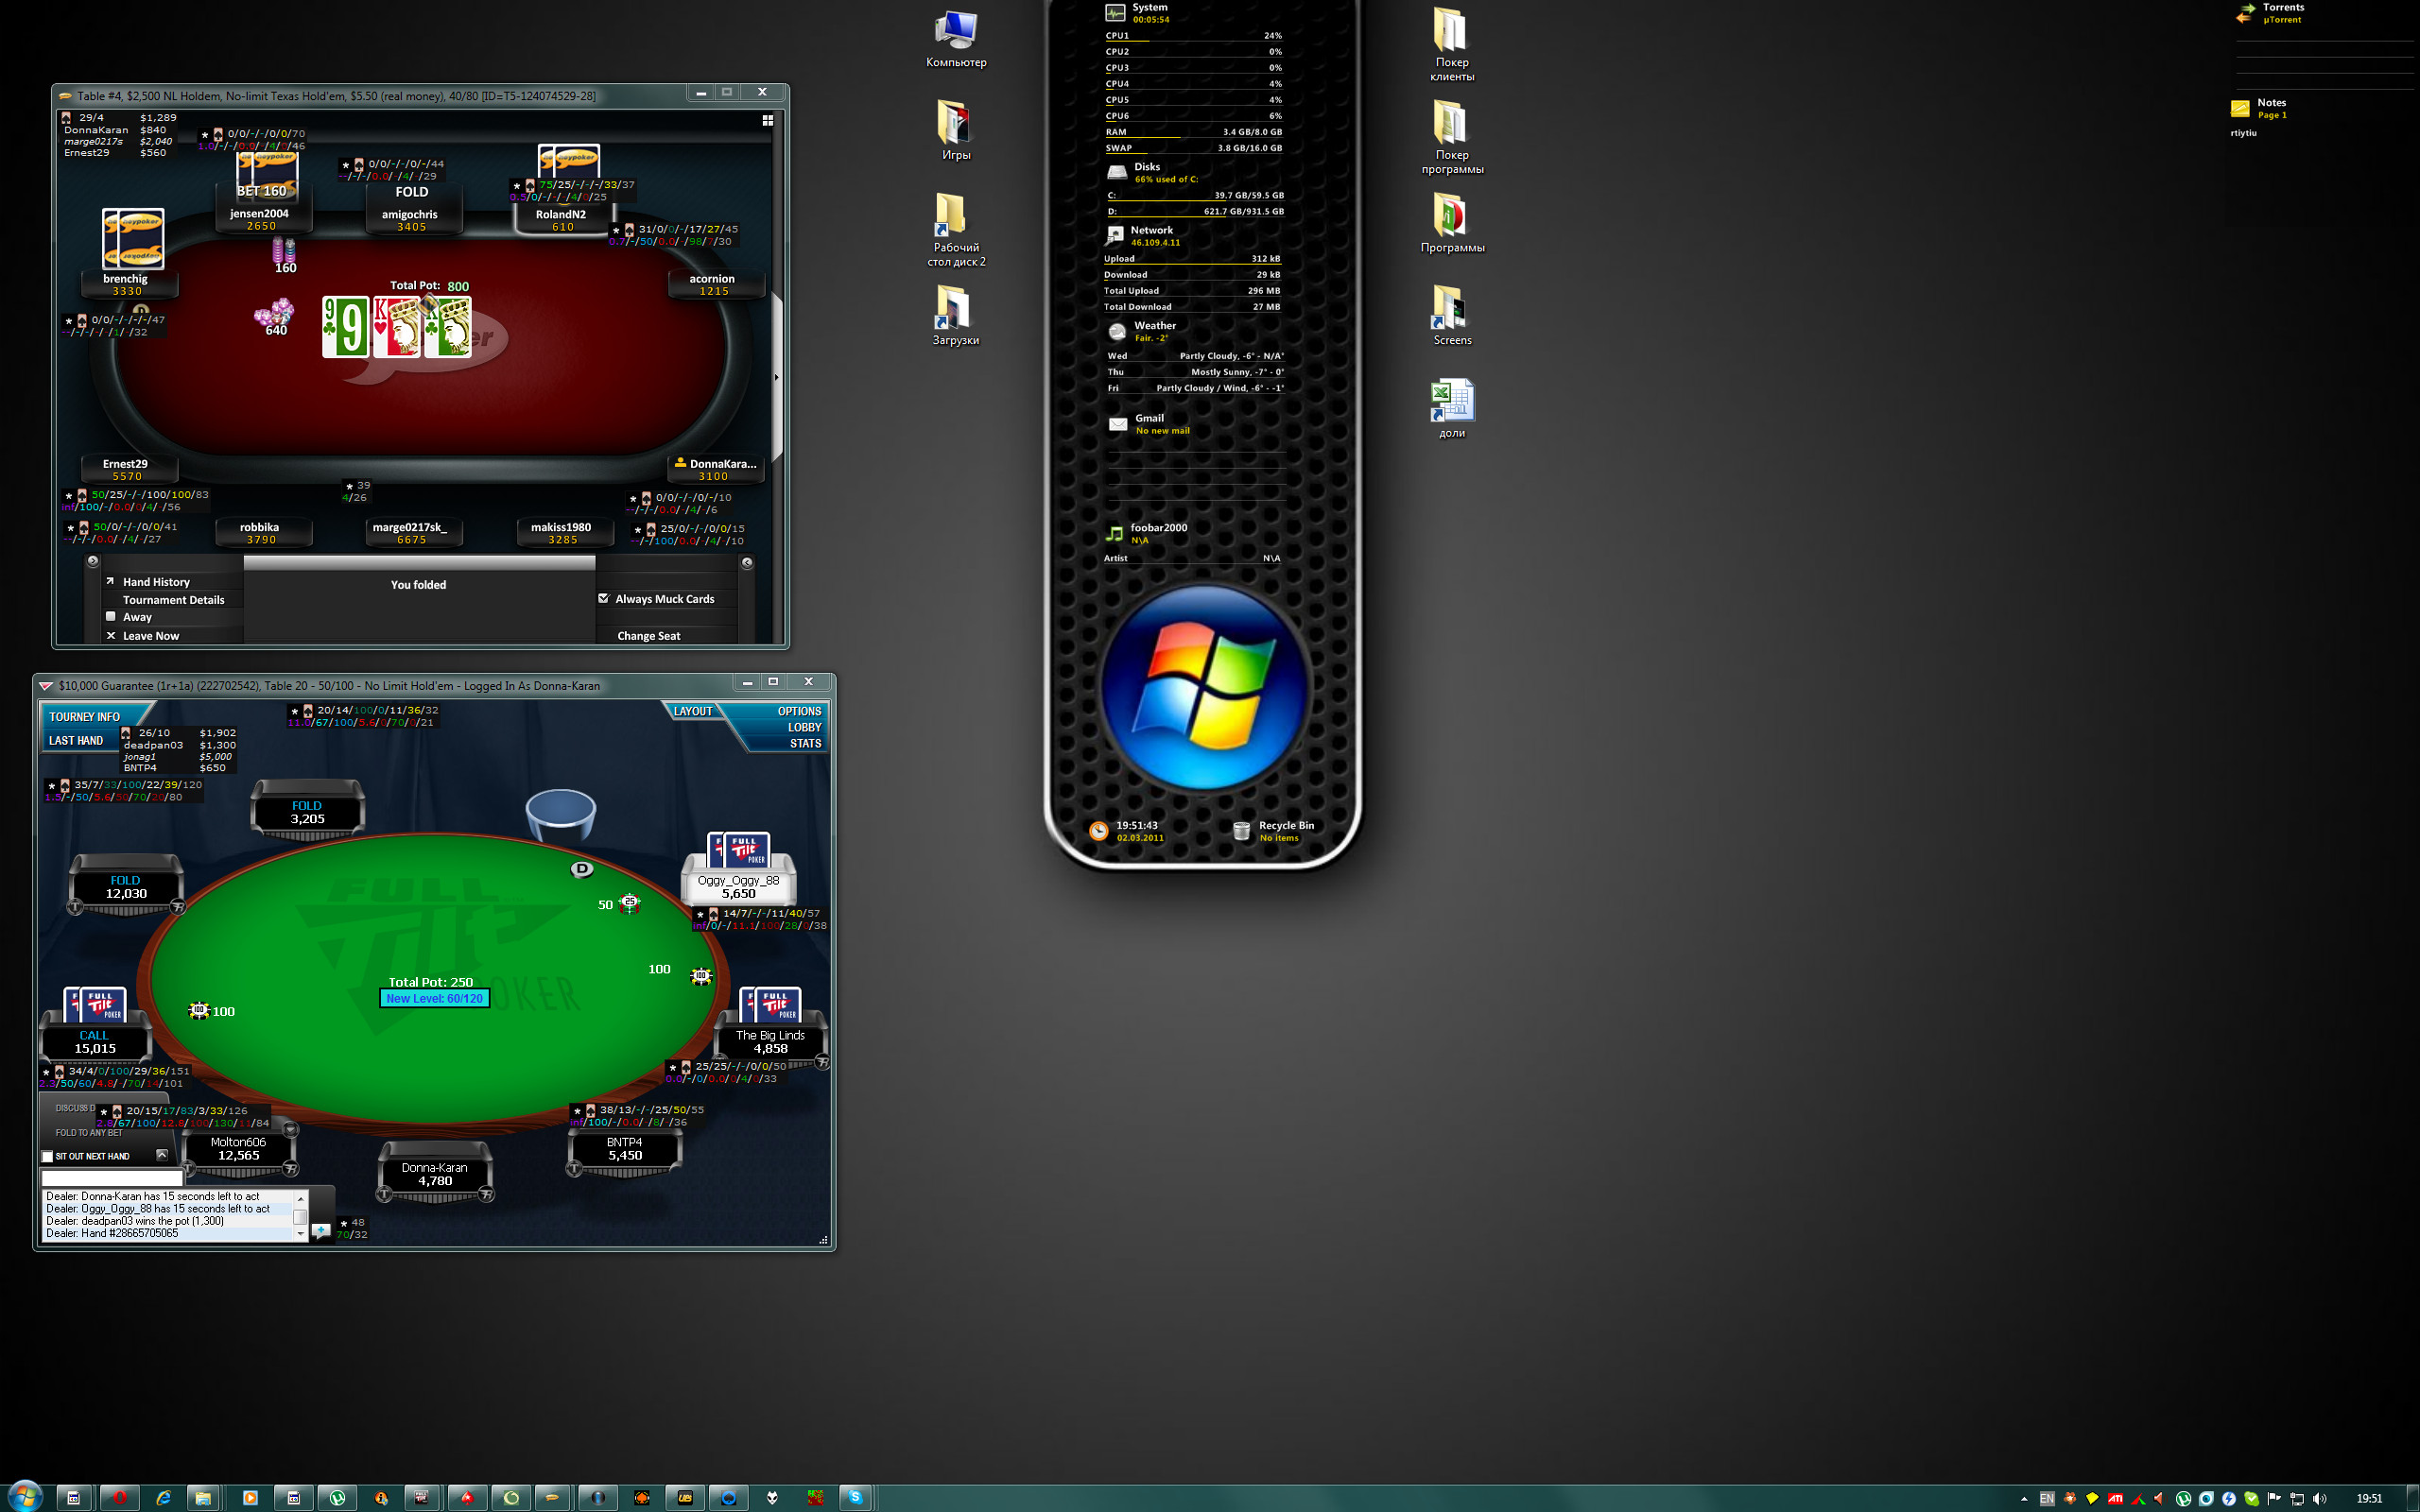Image resolution: width=2420 pixels, height=1512 pixels.
Task: Click the Recycle Bin icon in widget
Action: [x=1241, y=831]
